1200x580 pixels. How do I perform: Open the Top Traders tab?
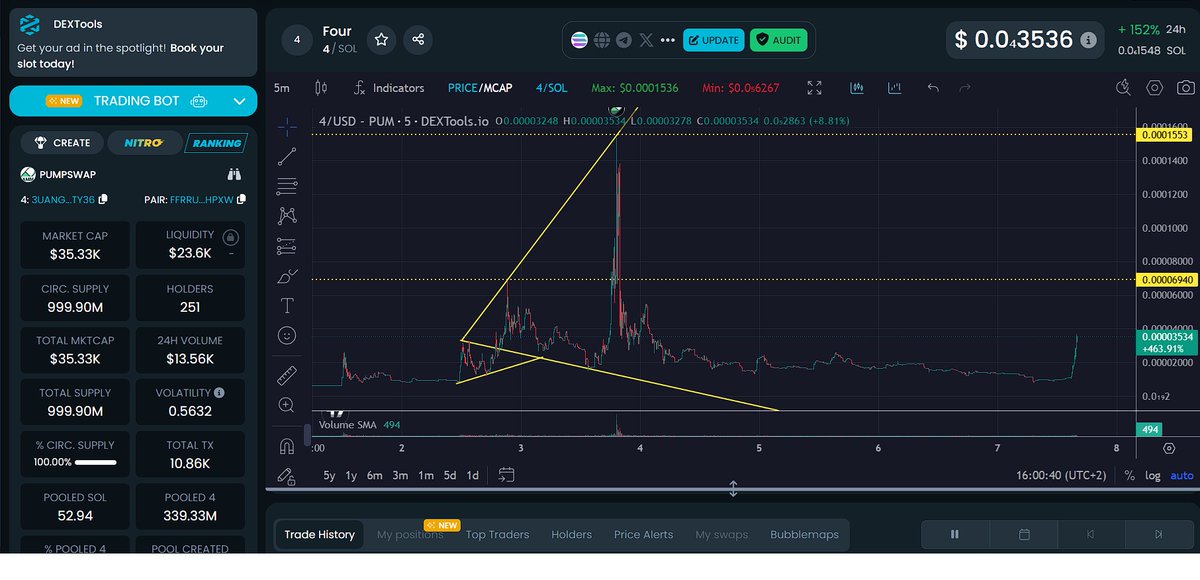497,535
